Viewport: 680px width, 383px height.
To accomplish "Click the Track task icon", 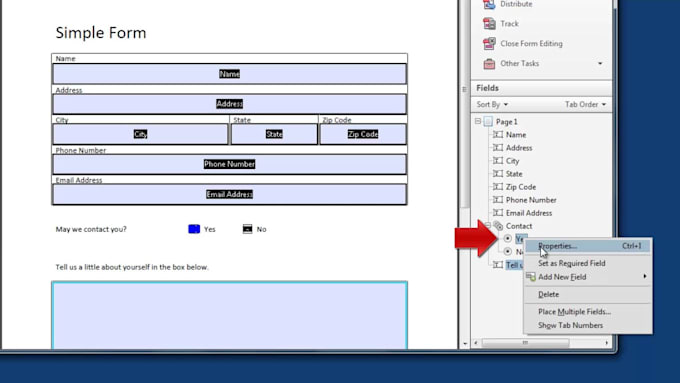I will (489, 23).
